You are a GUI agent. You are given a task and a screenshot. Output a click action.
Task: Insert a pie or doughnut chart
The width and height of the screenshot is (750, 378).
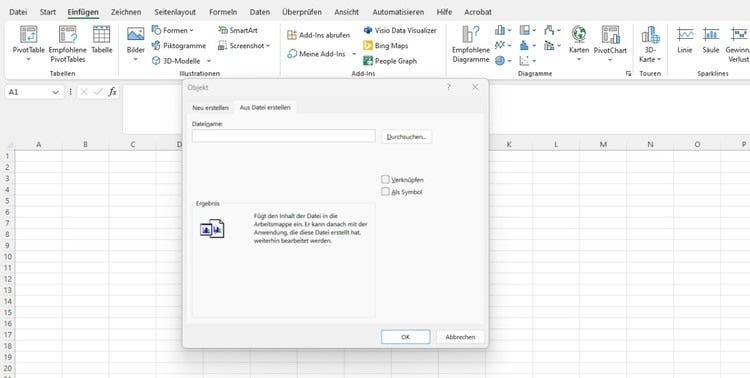(x=503, y=60)
